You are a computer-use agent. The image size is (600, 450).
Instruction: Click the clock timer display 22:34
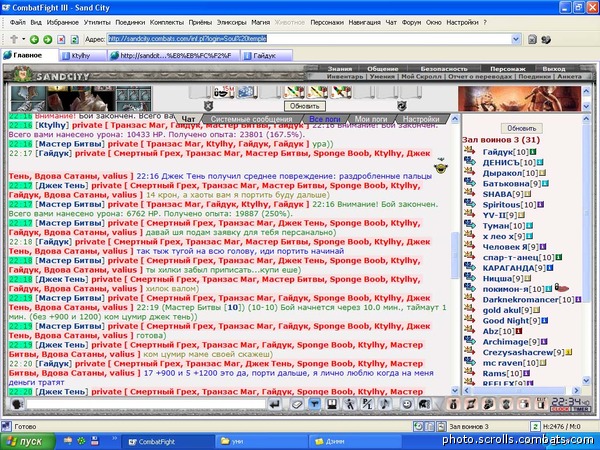(570, 404)
